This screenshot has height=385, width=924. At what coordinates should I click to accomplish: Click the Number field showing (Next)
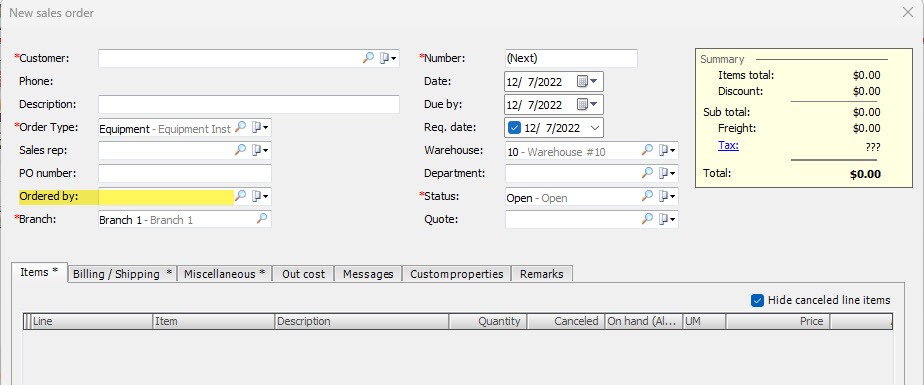pyautogui.click(x=572, y=58)
